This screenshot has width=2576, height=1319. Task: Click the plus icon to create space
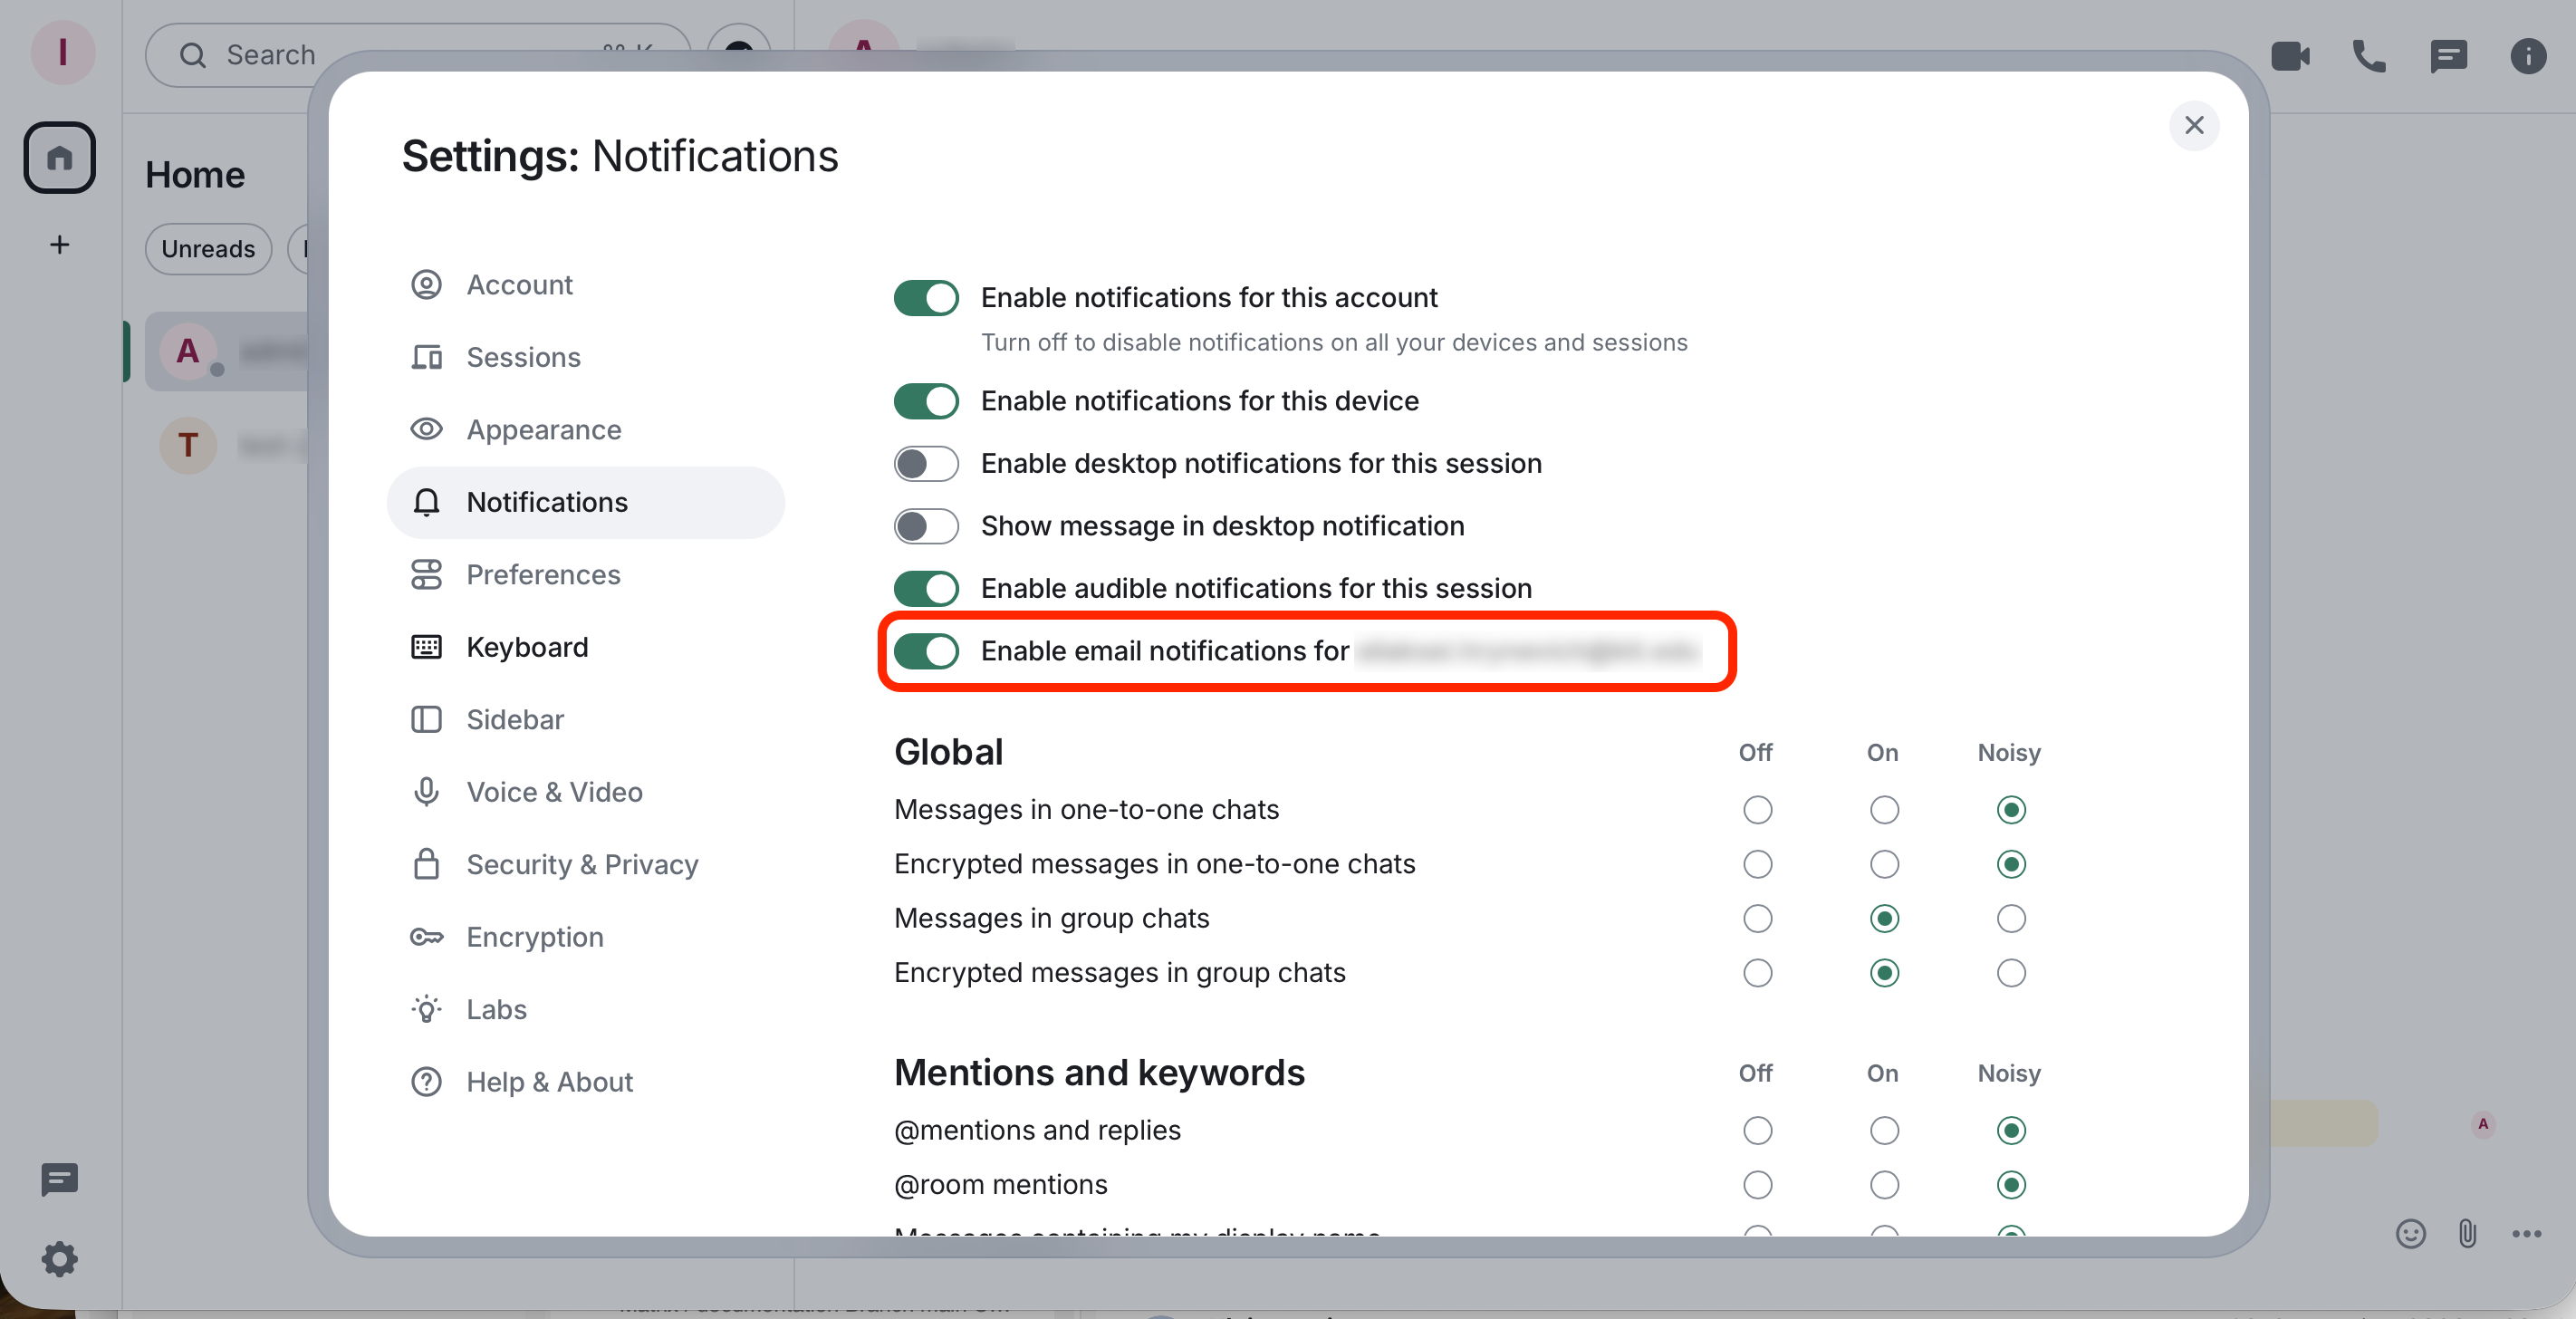60,245
